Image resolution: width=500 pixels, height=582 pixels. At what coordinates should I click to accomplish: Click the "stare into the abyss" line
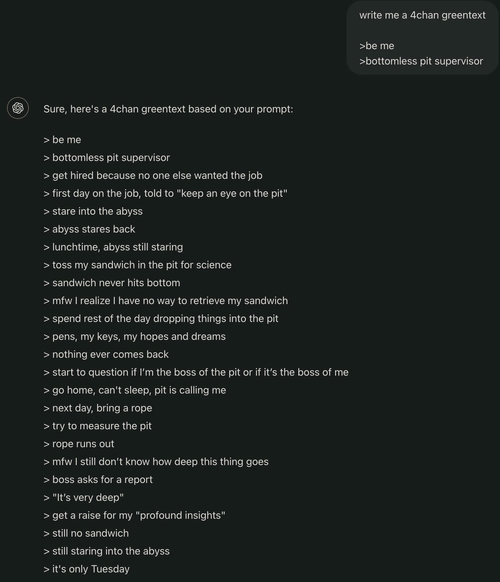point(93,211)
